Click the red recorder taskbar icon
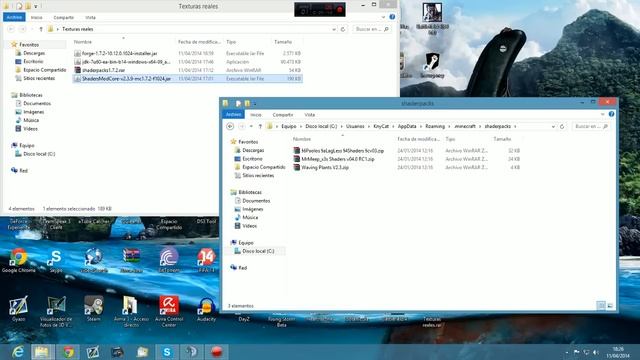The image size is (640, 360). click(x=216, y=352)
